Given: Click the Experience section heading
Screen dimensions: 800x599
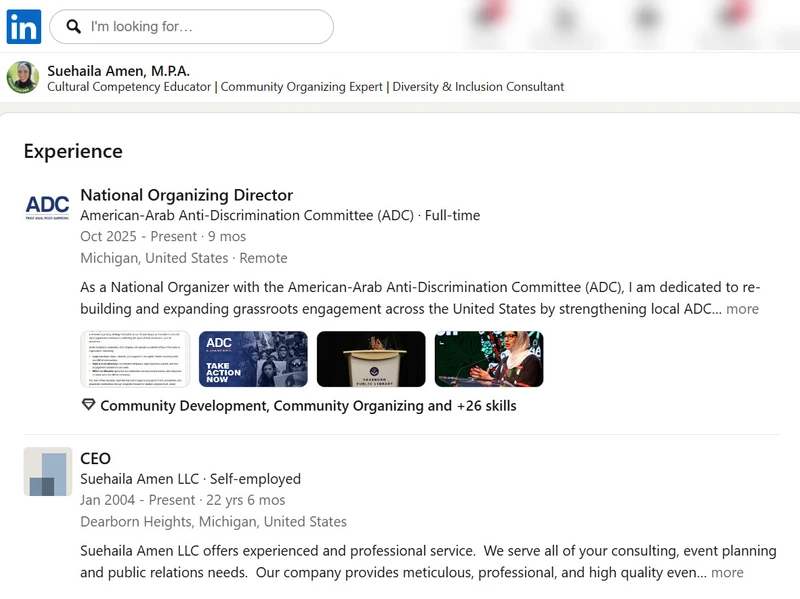Looking at the screenshot, I should pos(73,151).
